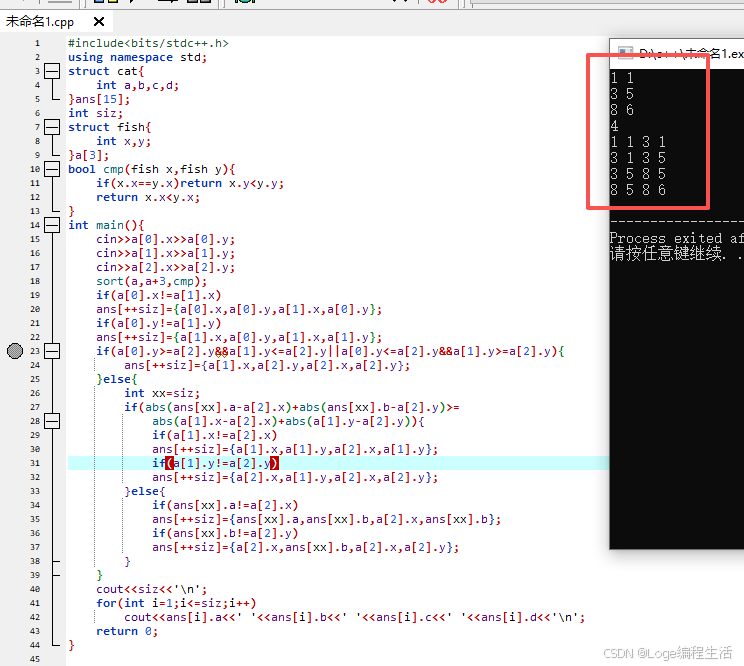Click the console window title bar icon

[625, 53]
